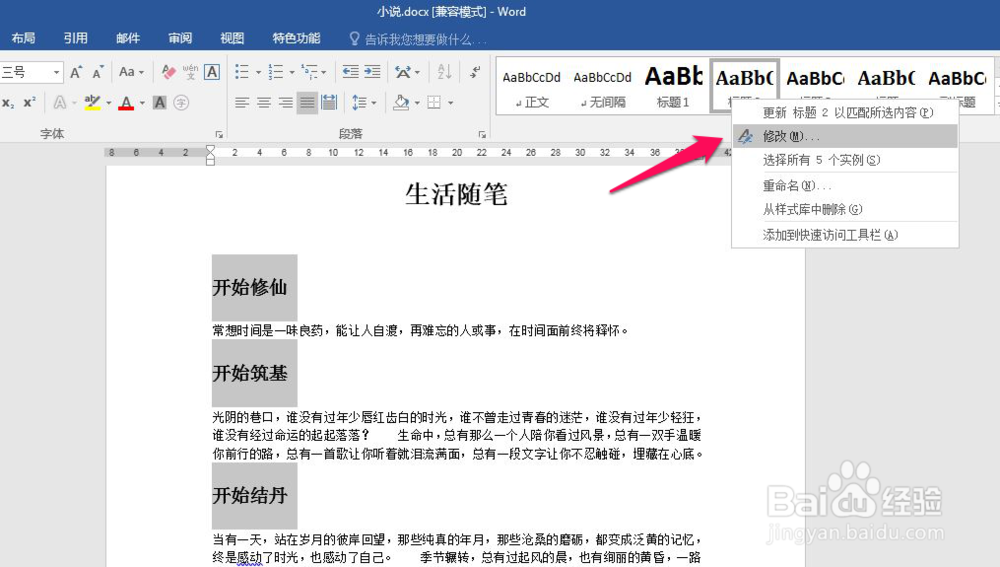The image size is (1000, 567).
Task: Apply the 无间隔 style
Action: tap(603, 87)
